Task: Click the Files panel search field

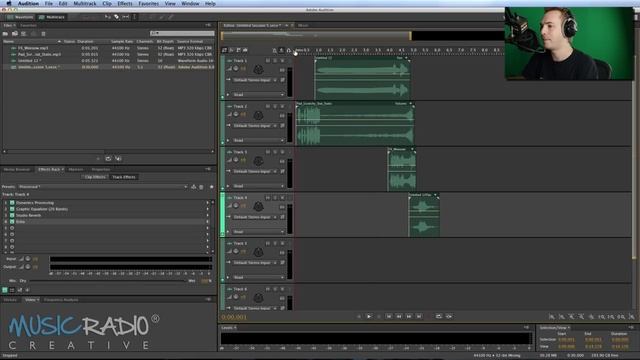Action: 182,33
